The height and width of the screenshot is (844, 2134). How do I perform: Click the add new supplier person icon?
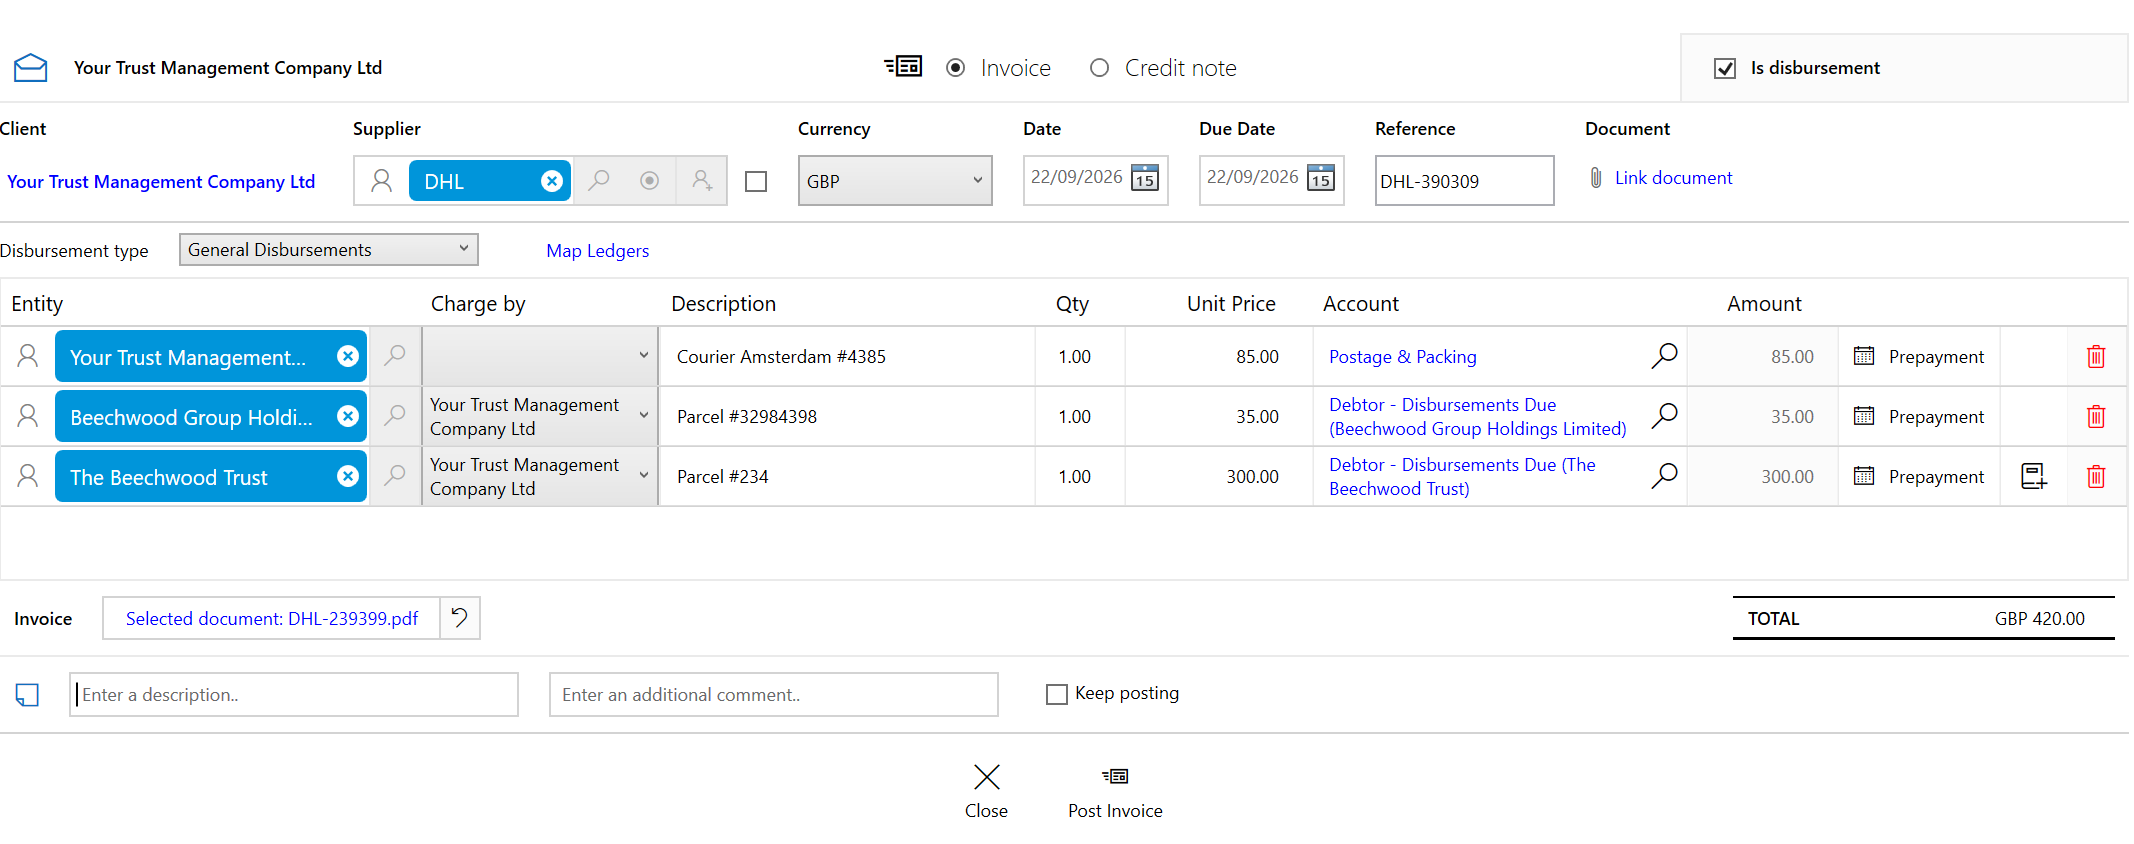coord(702,181)
